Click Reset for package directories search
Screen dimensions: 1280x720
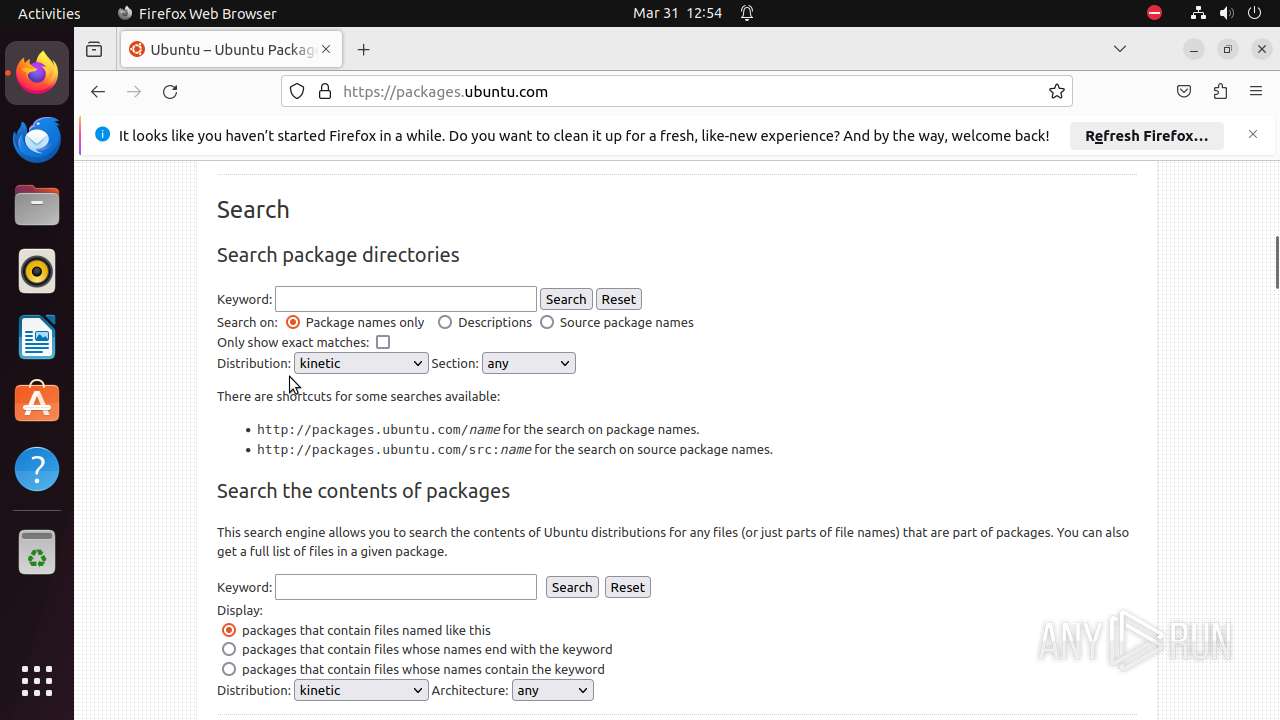618,299
